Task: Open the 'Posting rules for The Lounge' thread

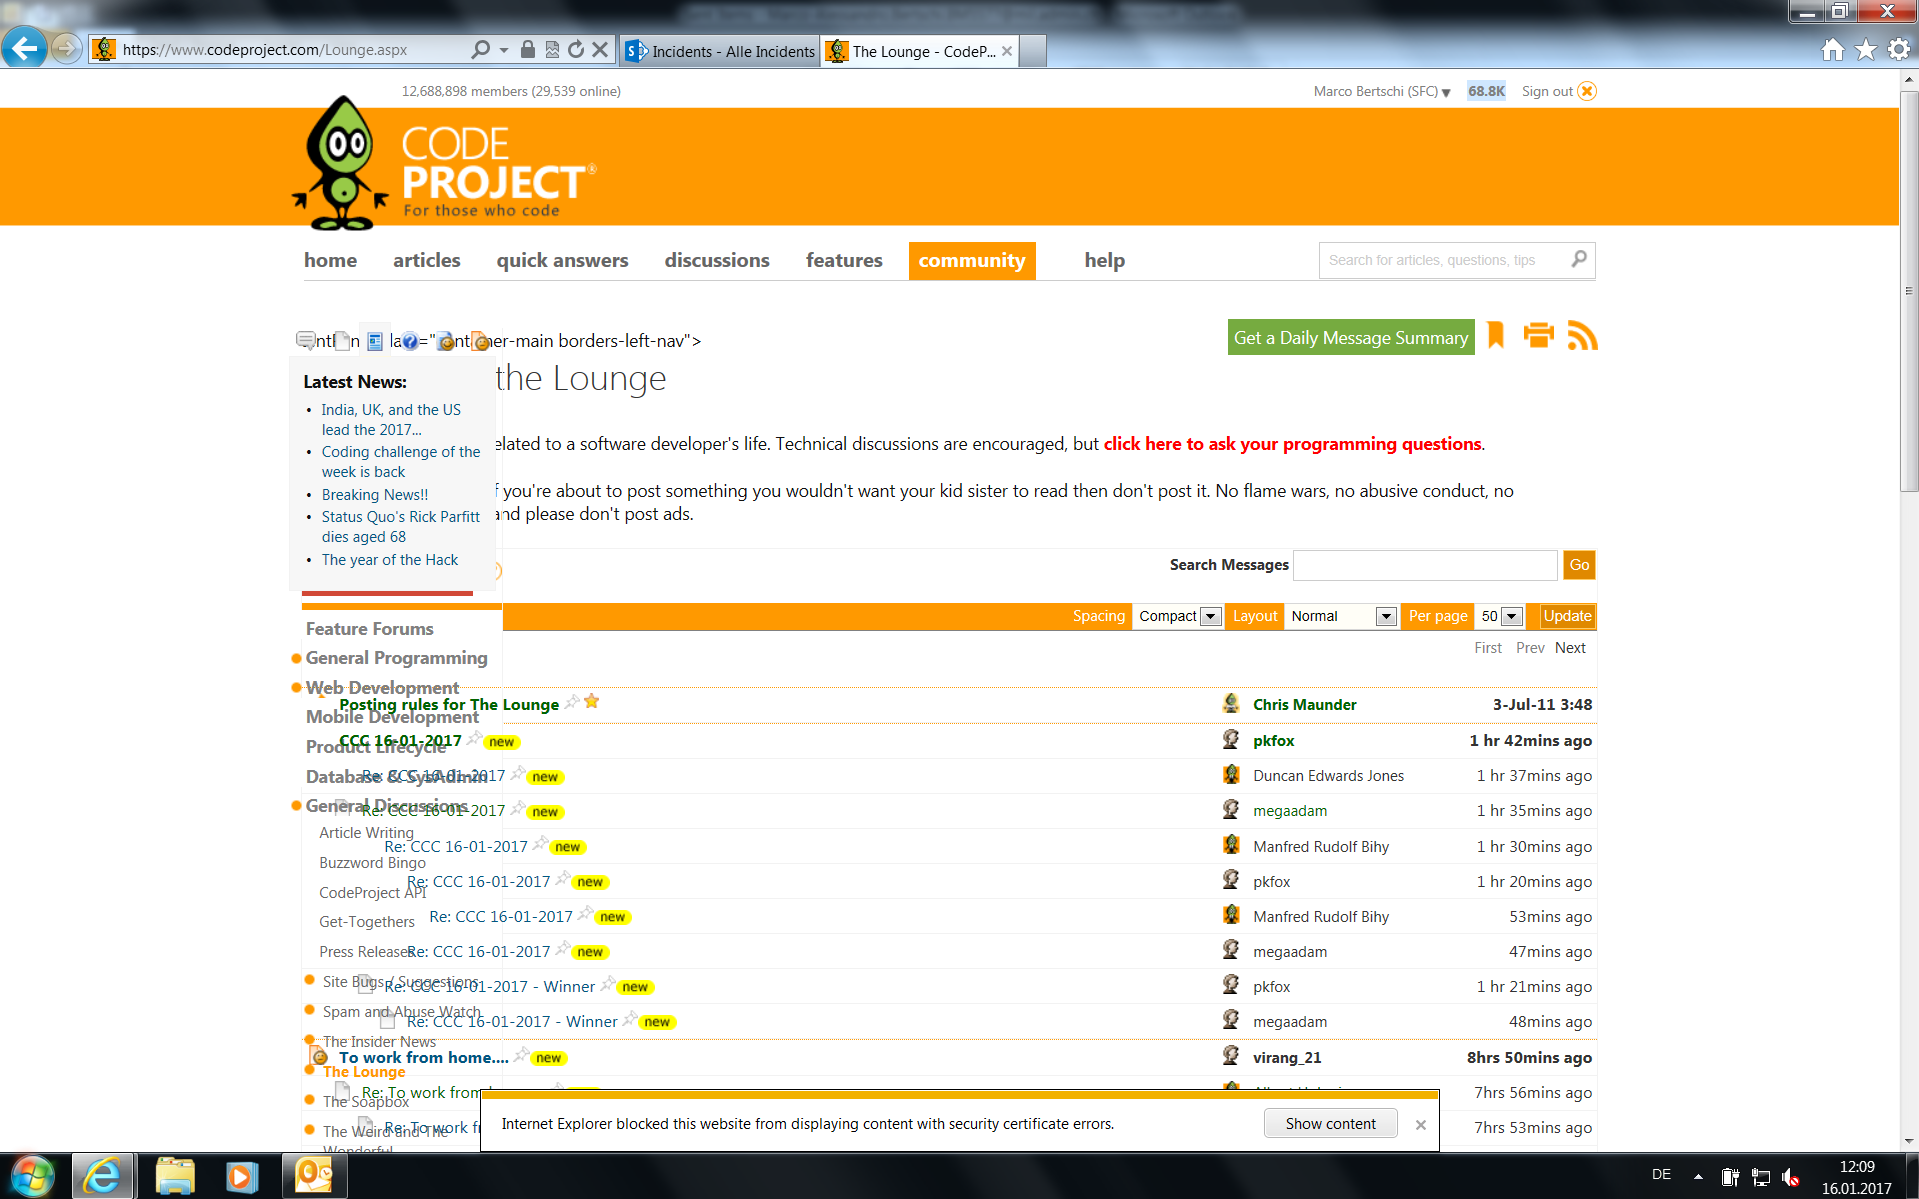Action: 449,705
